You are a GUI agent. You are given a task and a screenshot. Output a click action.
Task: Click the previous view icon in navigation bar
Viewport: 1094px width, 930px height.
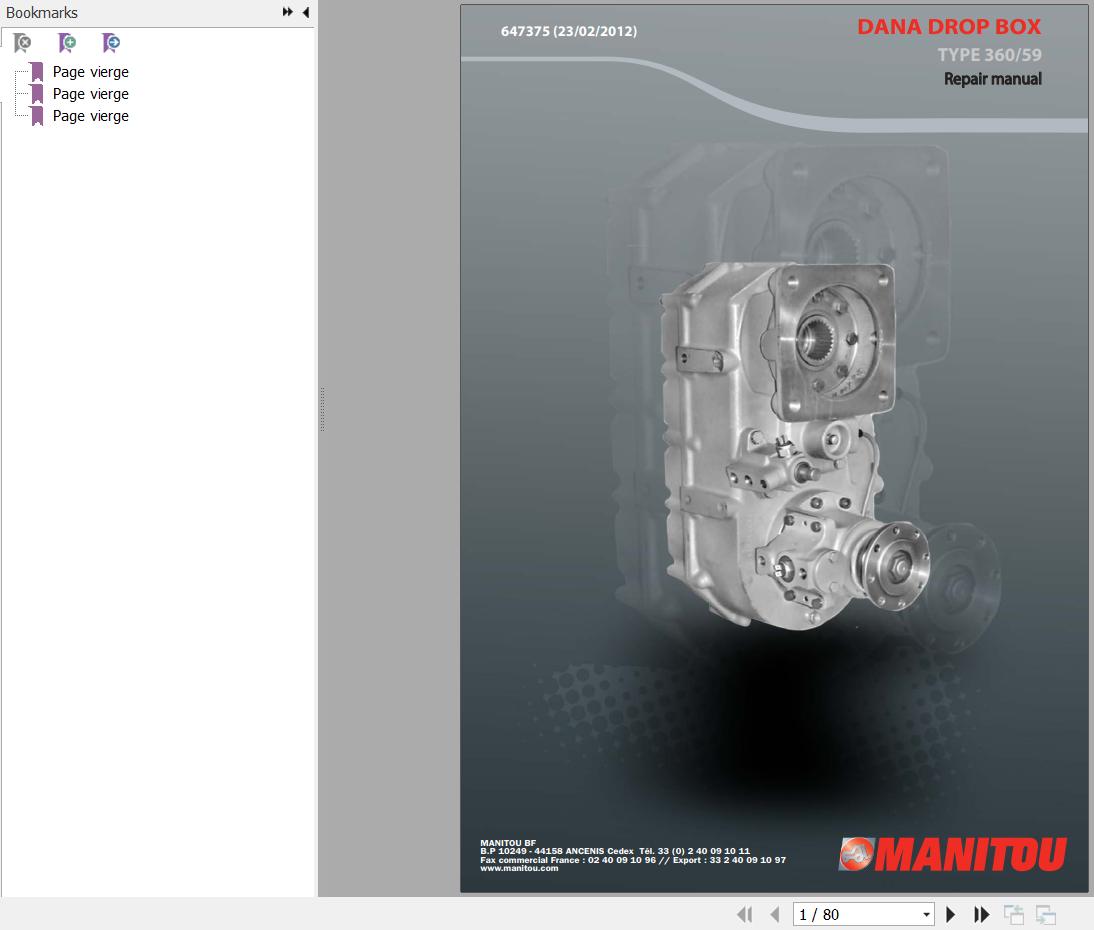coord(1014,914)
